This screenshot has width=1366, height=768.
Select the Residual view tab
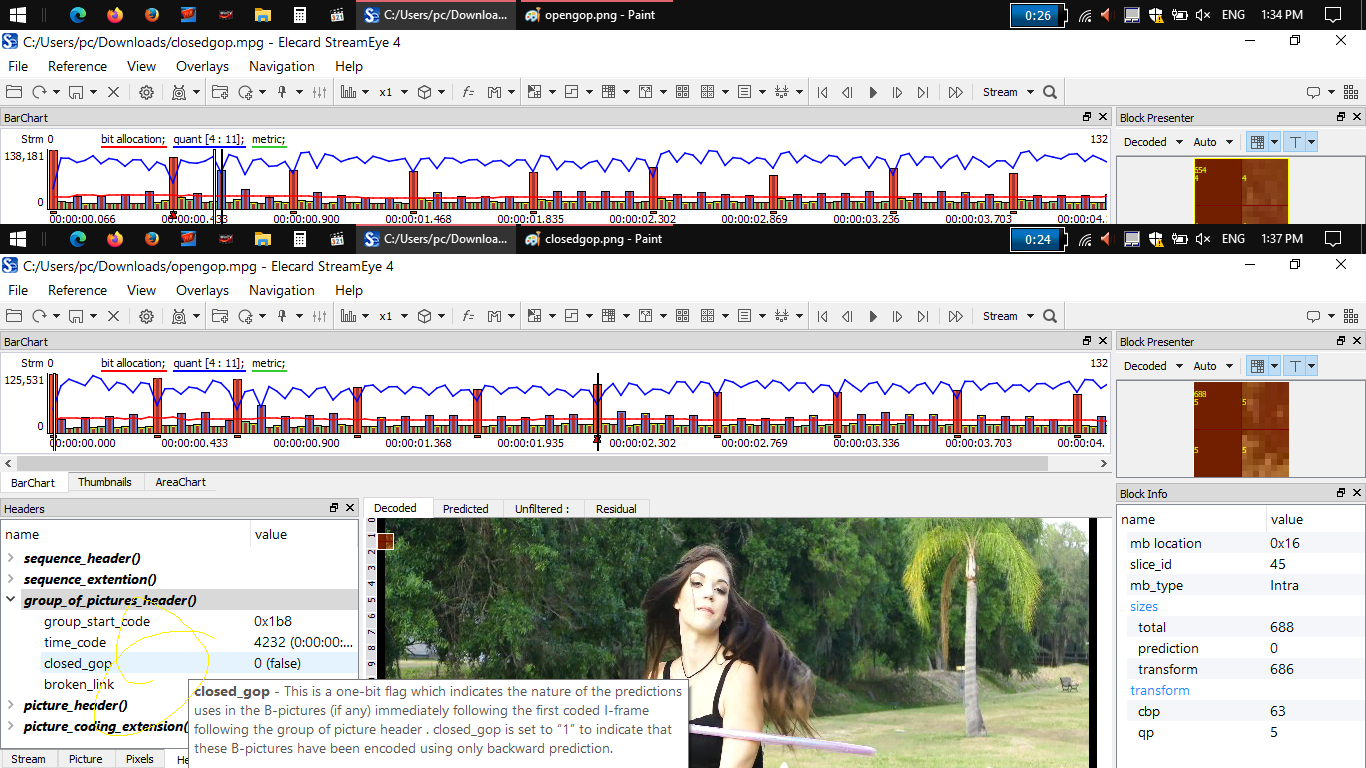point(616,508)
